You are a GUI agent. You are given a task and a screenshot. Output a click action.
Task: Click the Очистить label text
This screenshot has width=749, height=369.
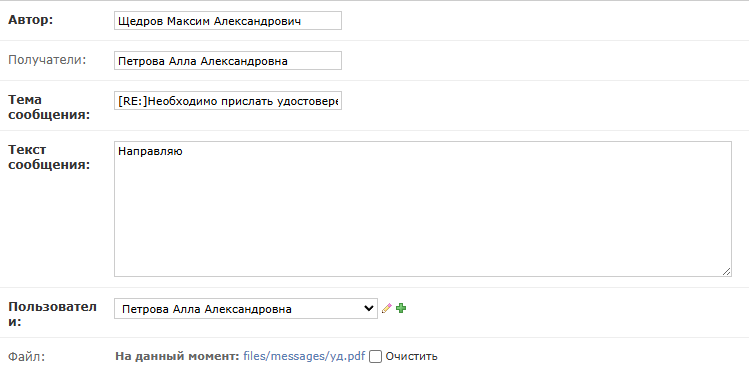[411, 357]
